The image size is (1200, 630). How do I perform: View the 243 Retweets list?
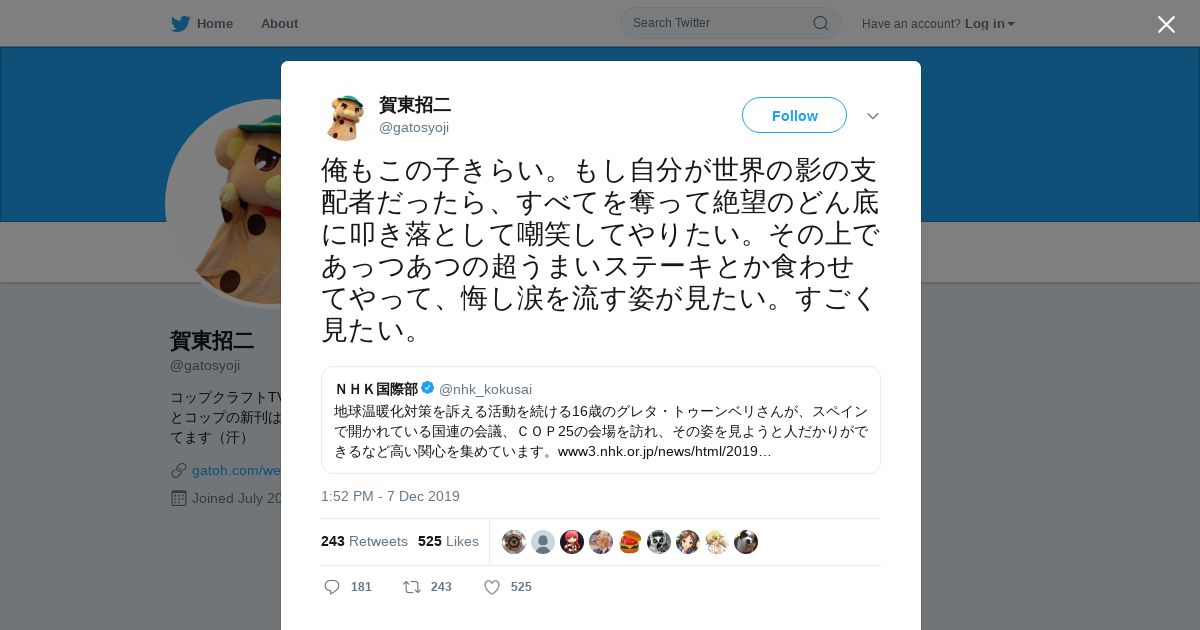click(x=364, y=541)
